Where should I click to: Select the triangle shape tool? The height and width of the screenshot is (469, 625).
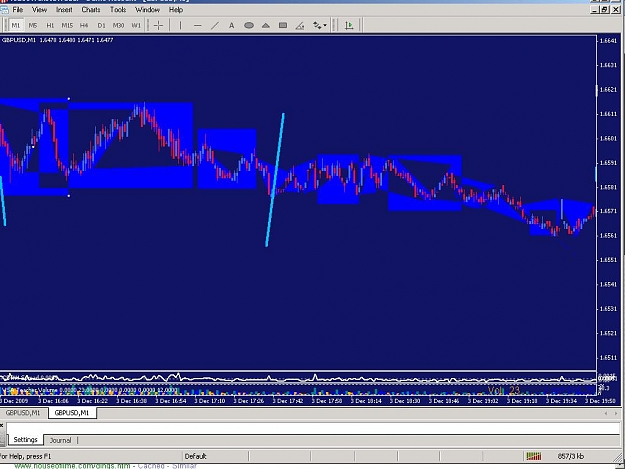[266, 26]
